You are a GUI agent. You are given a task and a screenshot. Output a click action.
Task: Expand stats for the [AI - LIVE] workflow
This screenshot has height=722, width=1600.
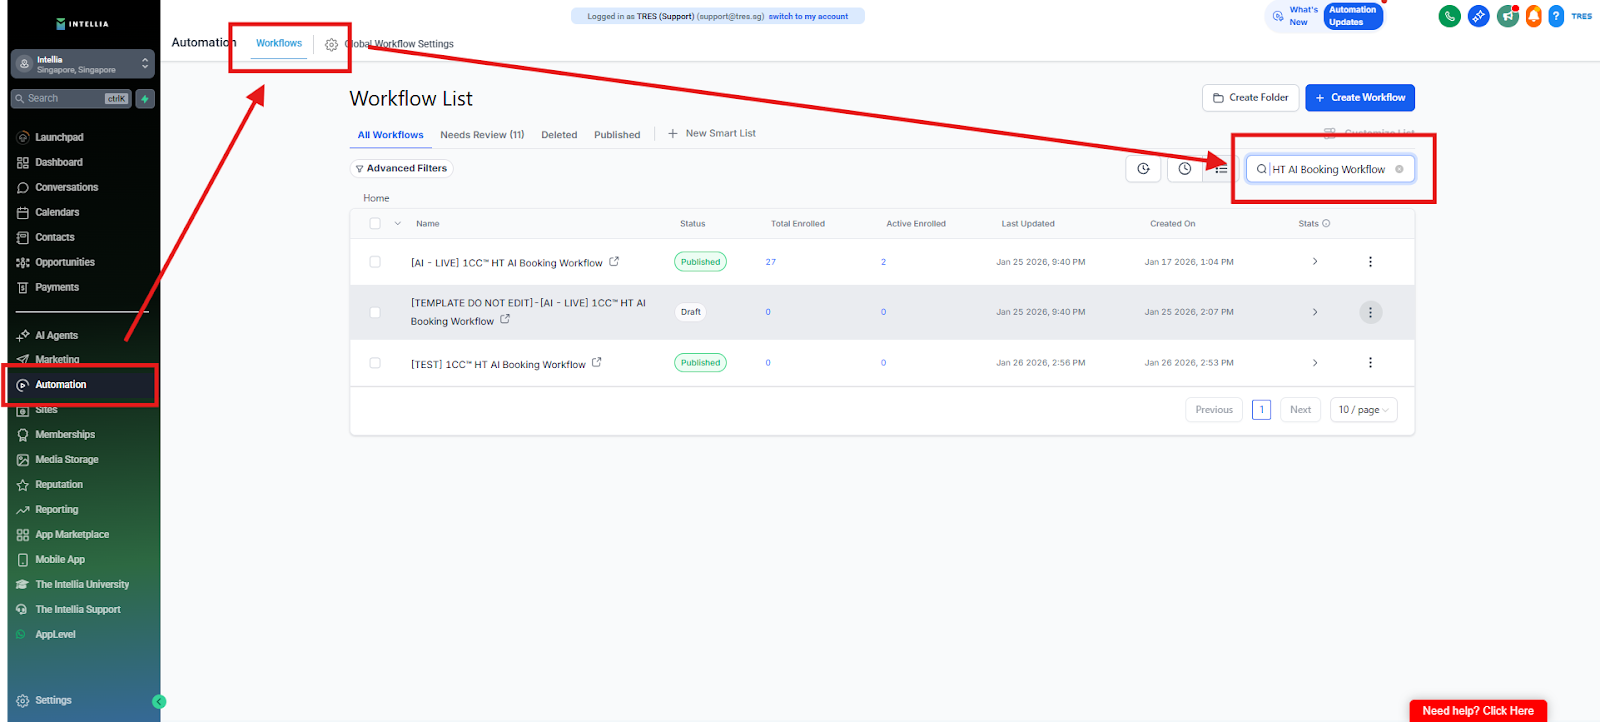point(1315,262)
